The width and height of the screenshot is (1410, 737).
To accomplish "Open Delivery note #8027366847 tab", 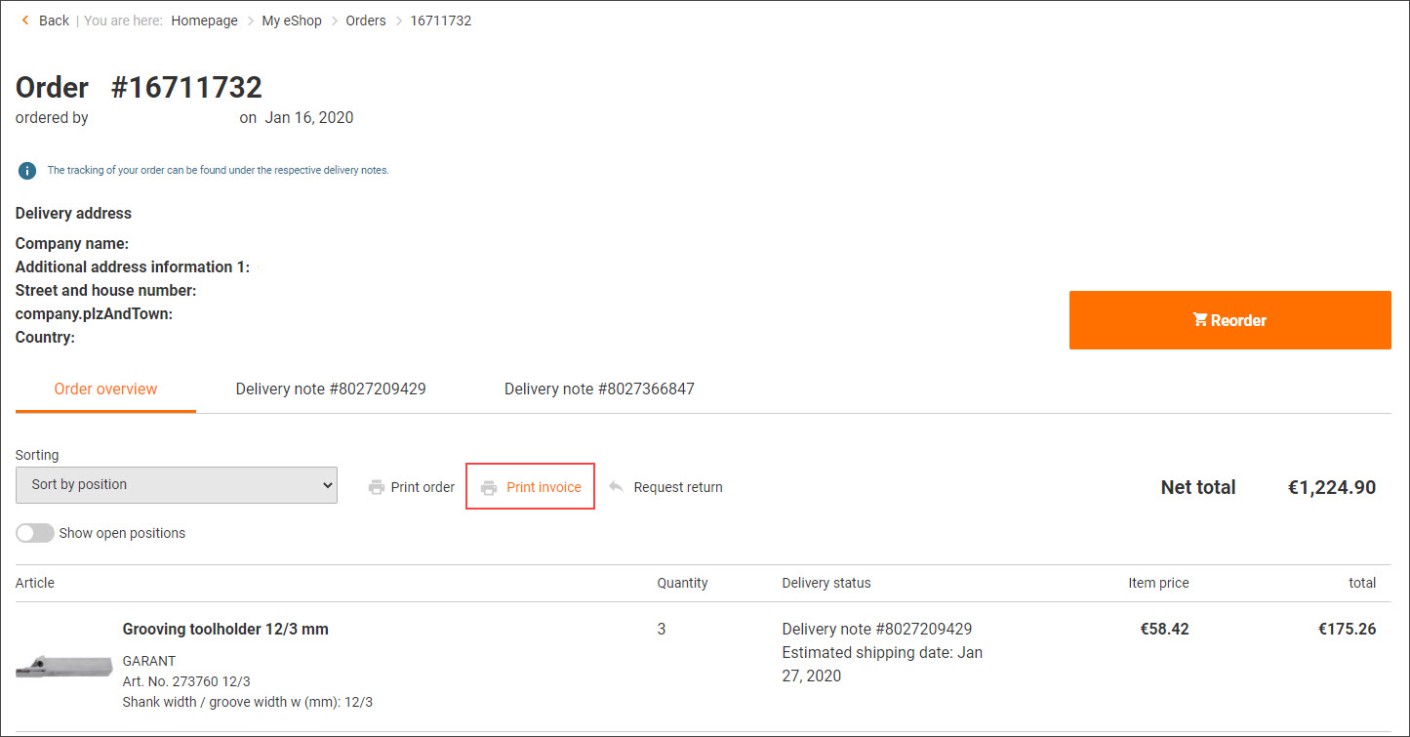I will (599, 389).
